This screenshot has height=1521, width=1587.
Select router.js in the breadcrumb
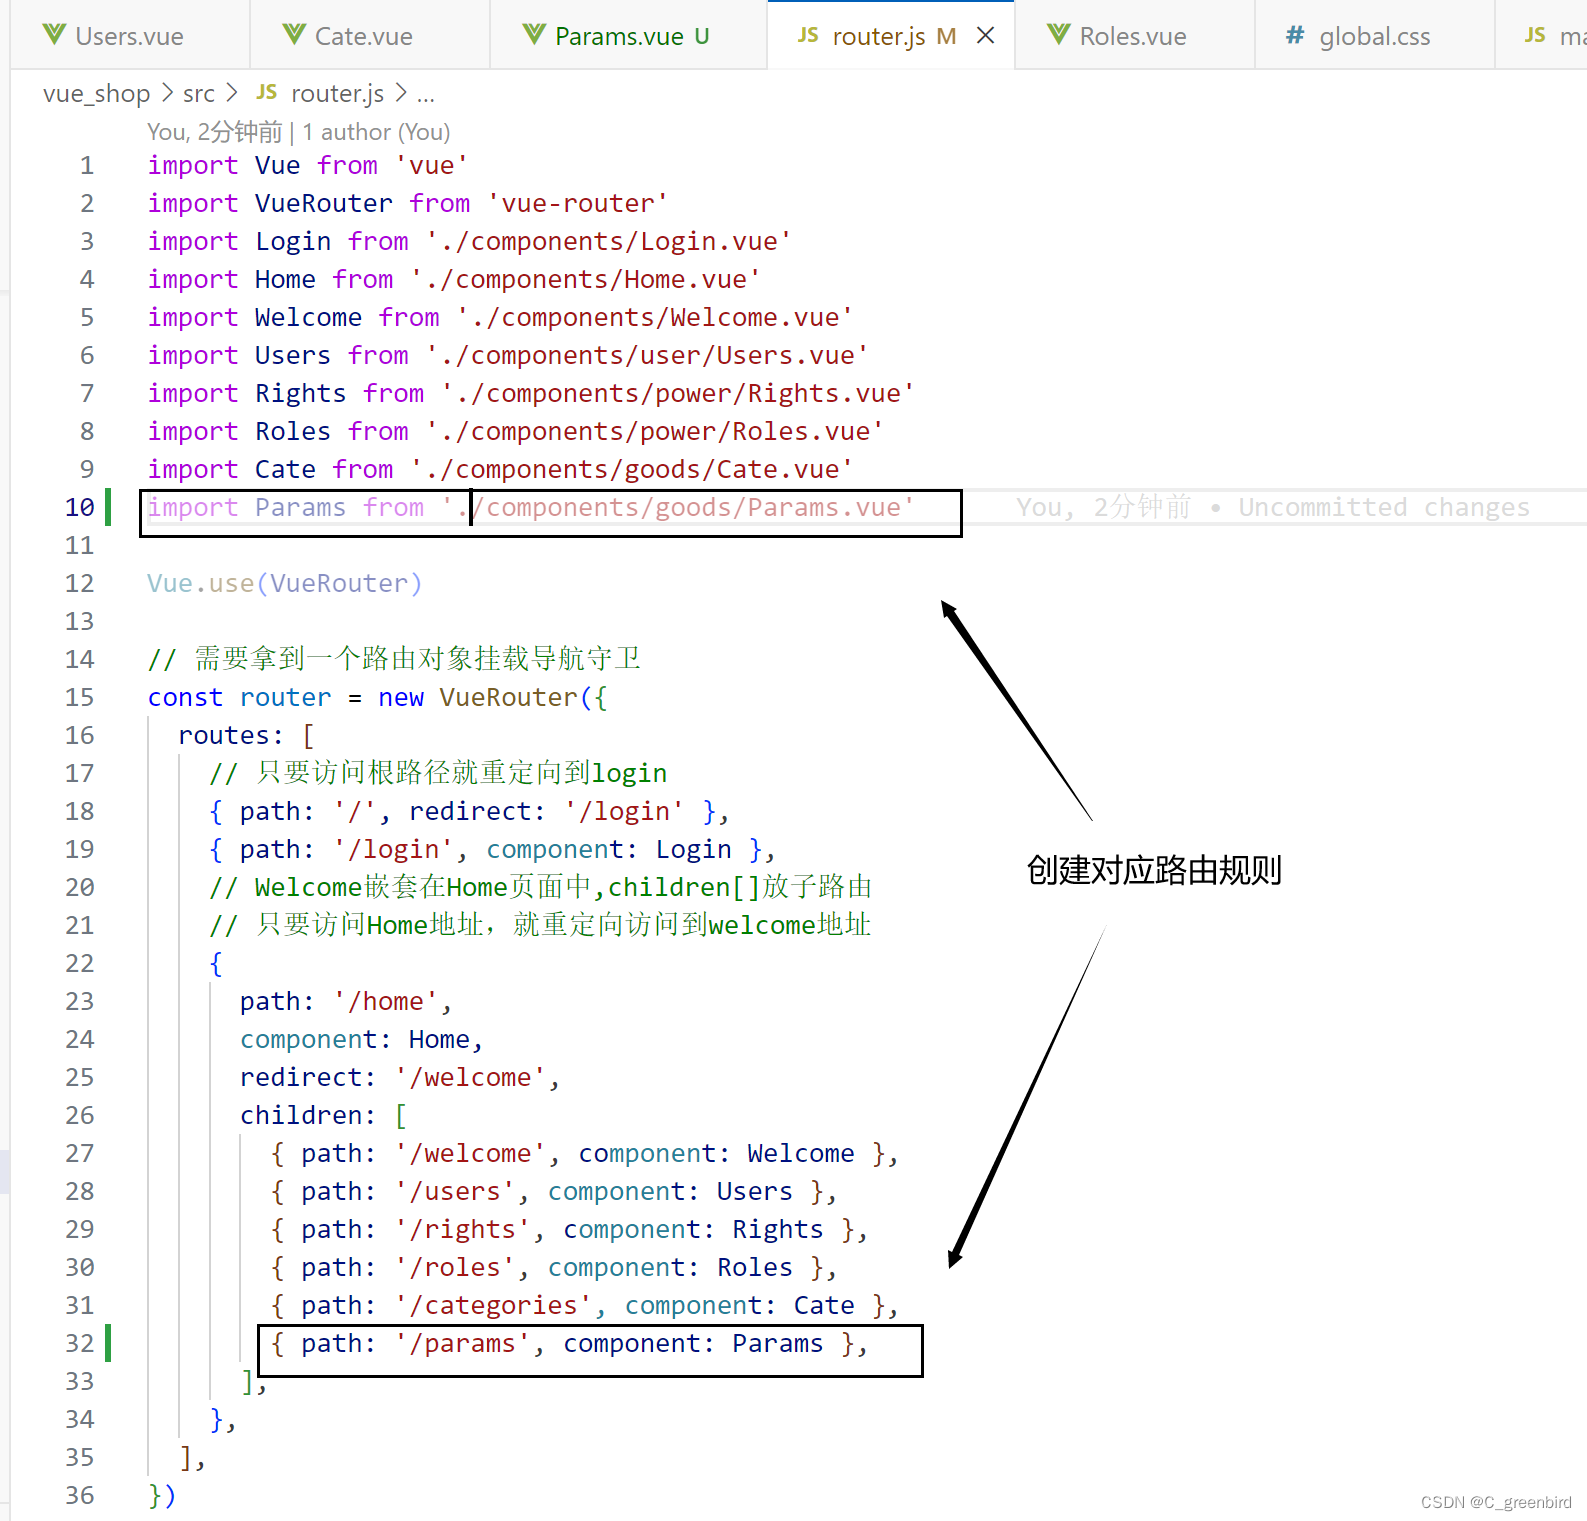[337, 94]
